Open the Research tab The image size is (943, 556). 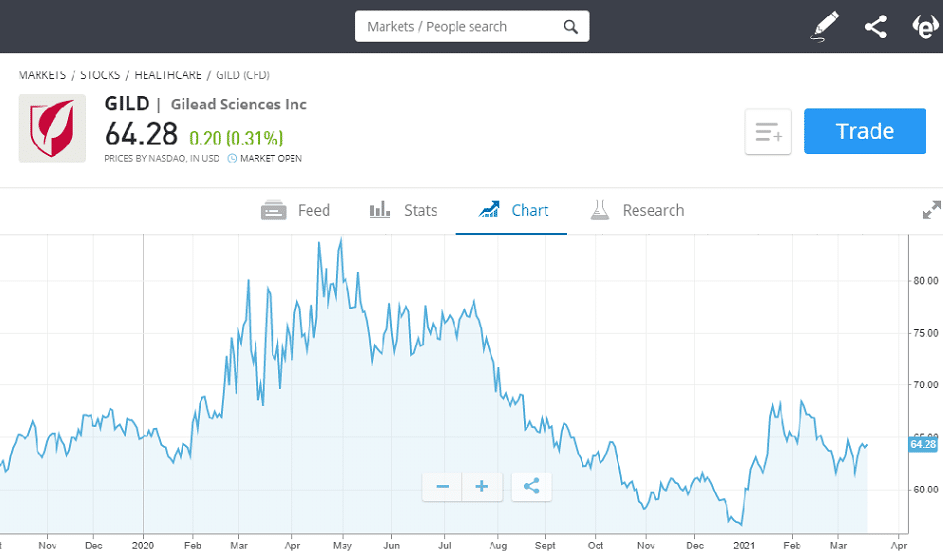[637, 210]
